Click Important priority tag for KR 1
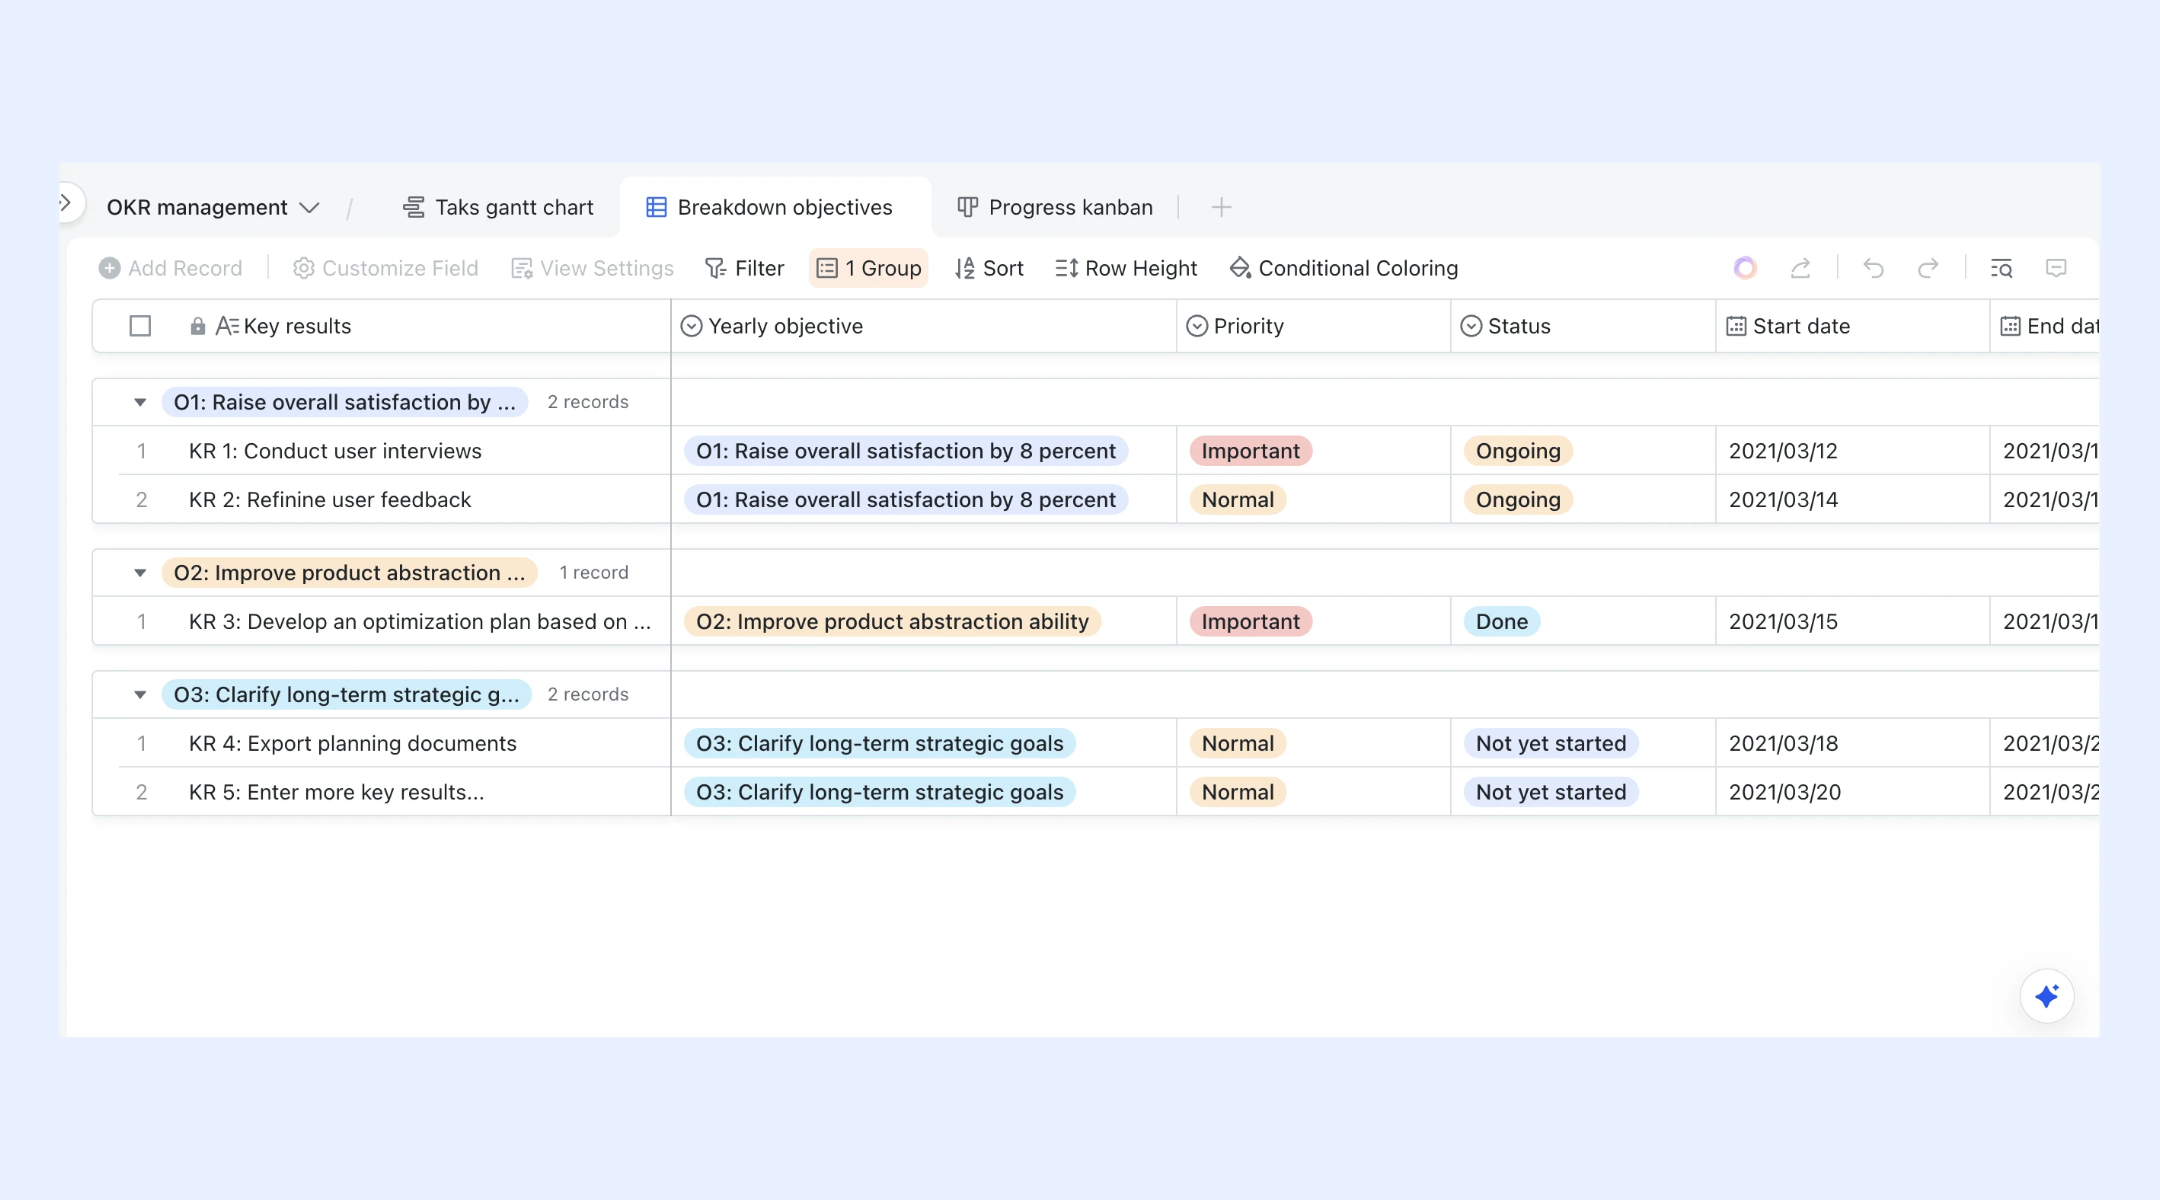The height and width of the screenshot is (1200, 2160). (1250, 451)
